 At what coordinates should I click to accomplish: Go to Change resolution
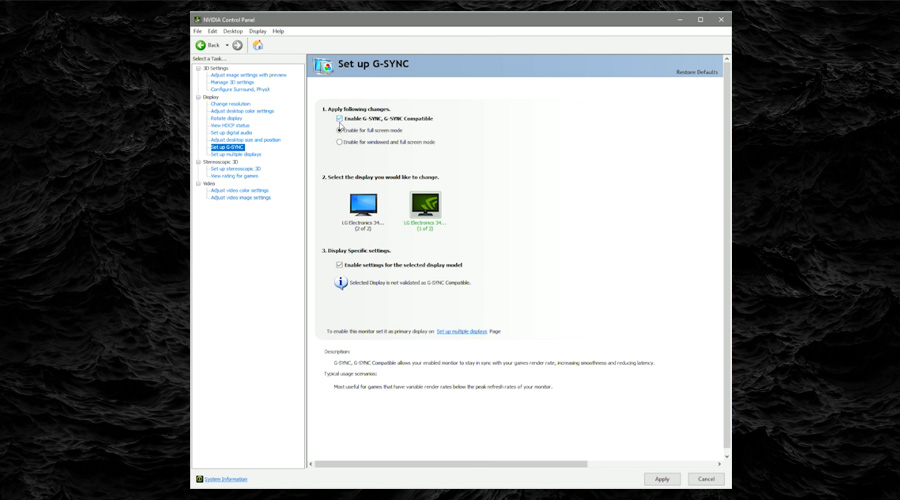(230, 104)
